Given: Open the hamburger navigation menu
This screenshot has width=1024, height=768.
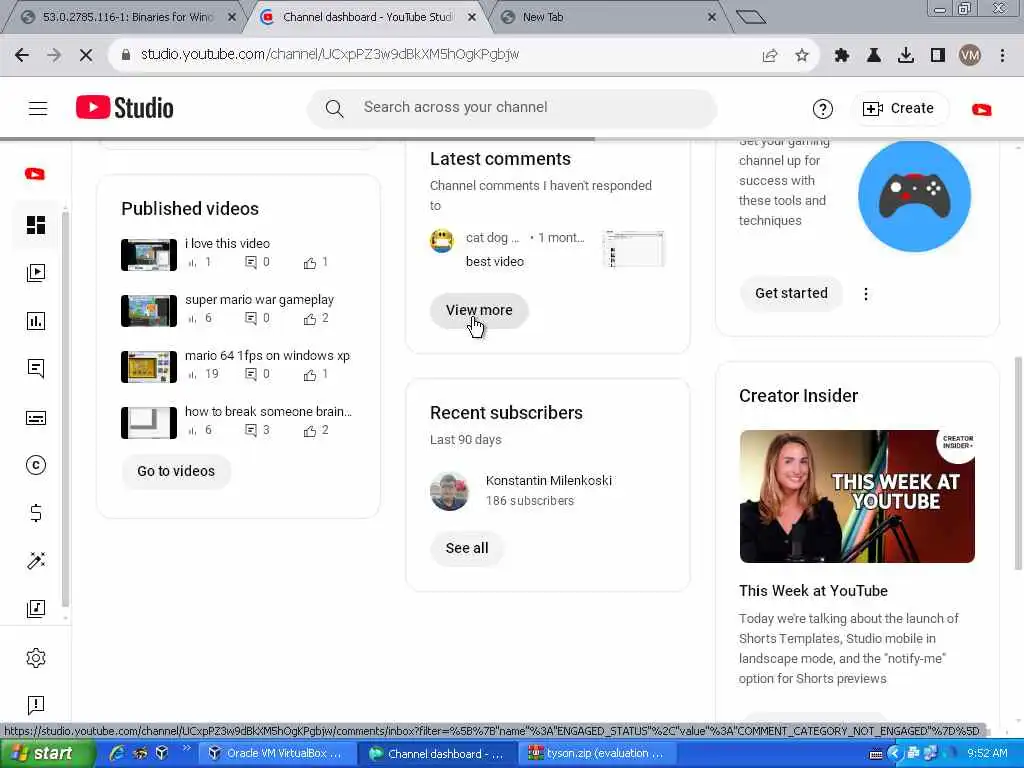Looking at the screenshot, I should point(38,108).
